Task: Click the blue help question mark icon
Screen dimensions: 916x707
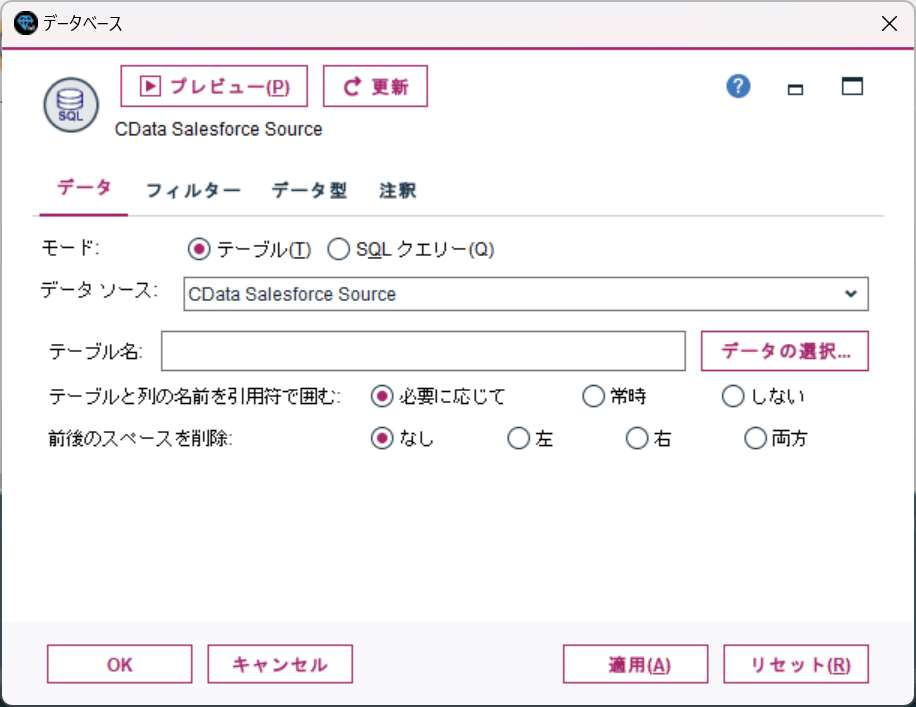Action: (x=738, y=87)
